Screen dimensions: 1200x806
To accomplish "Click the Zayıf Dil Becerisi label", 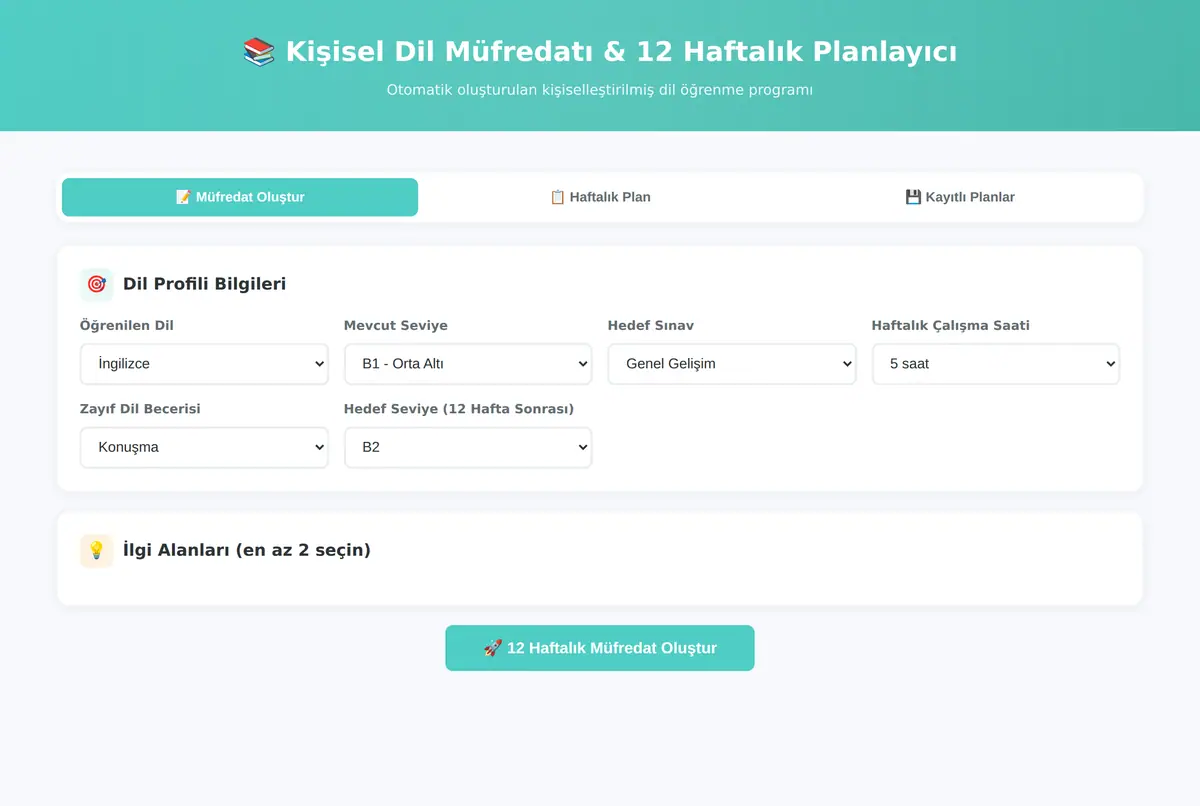I will [140, 409].
